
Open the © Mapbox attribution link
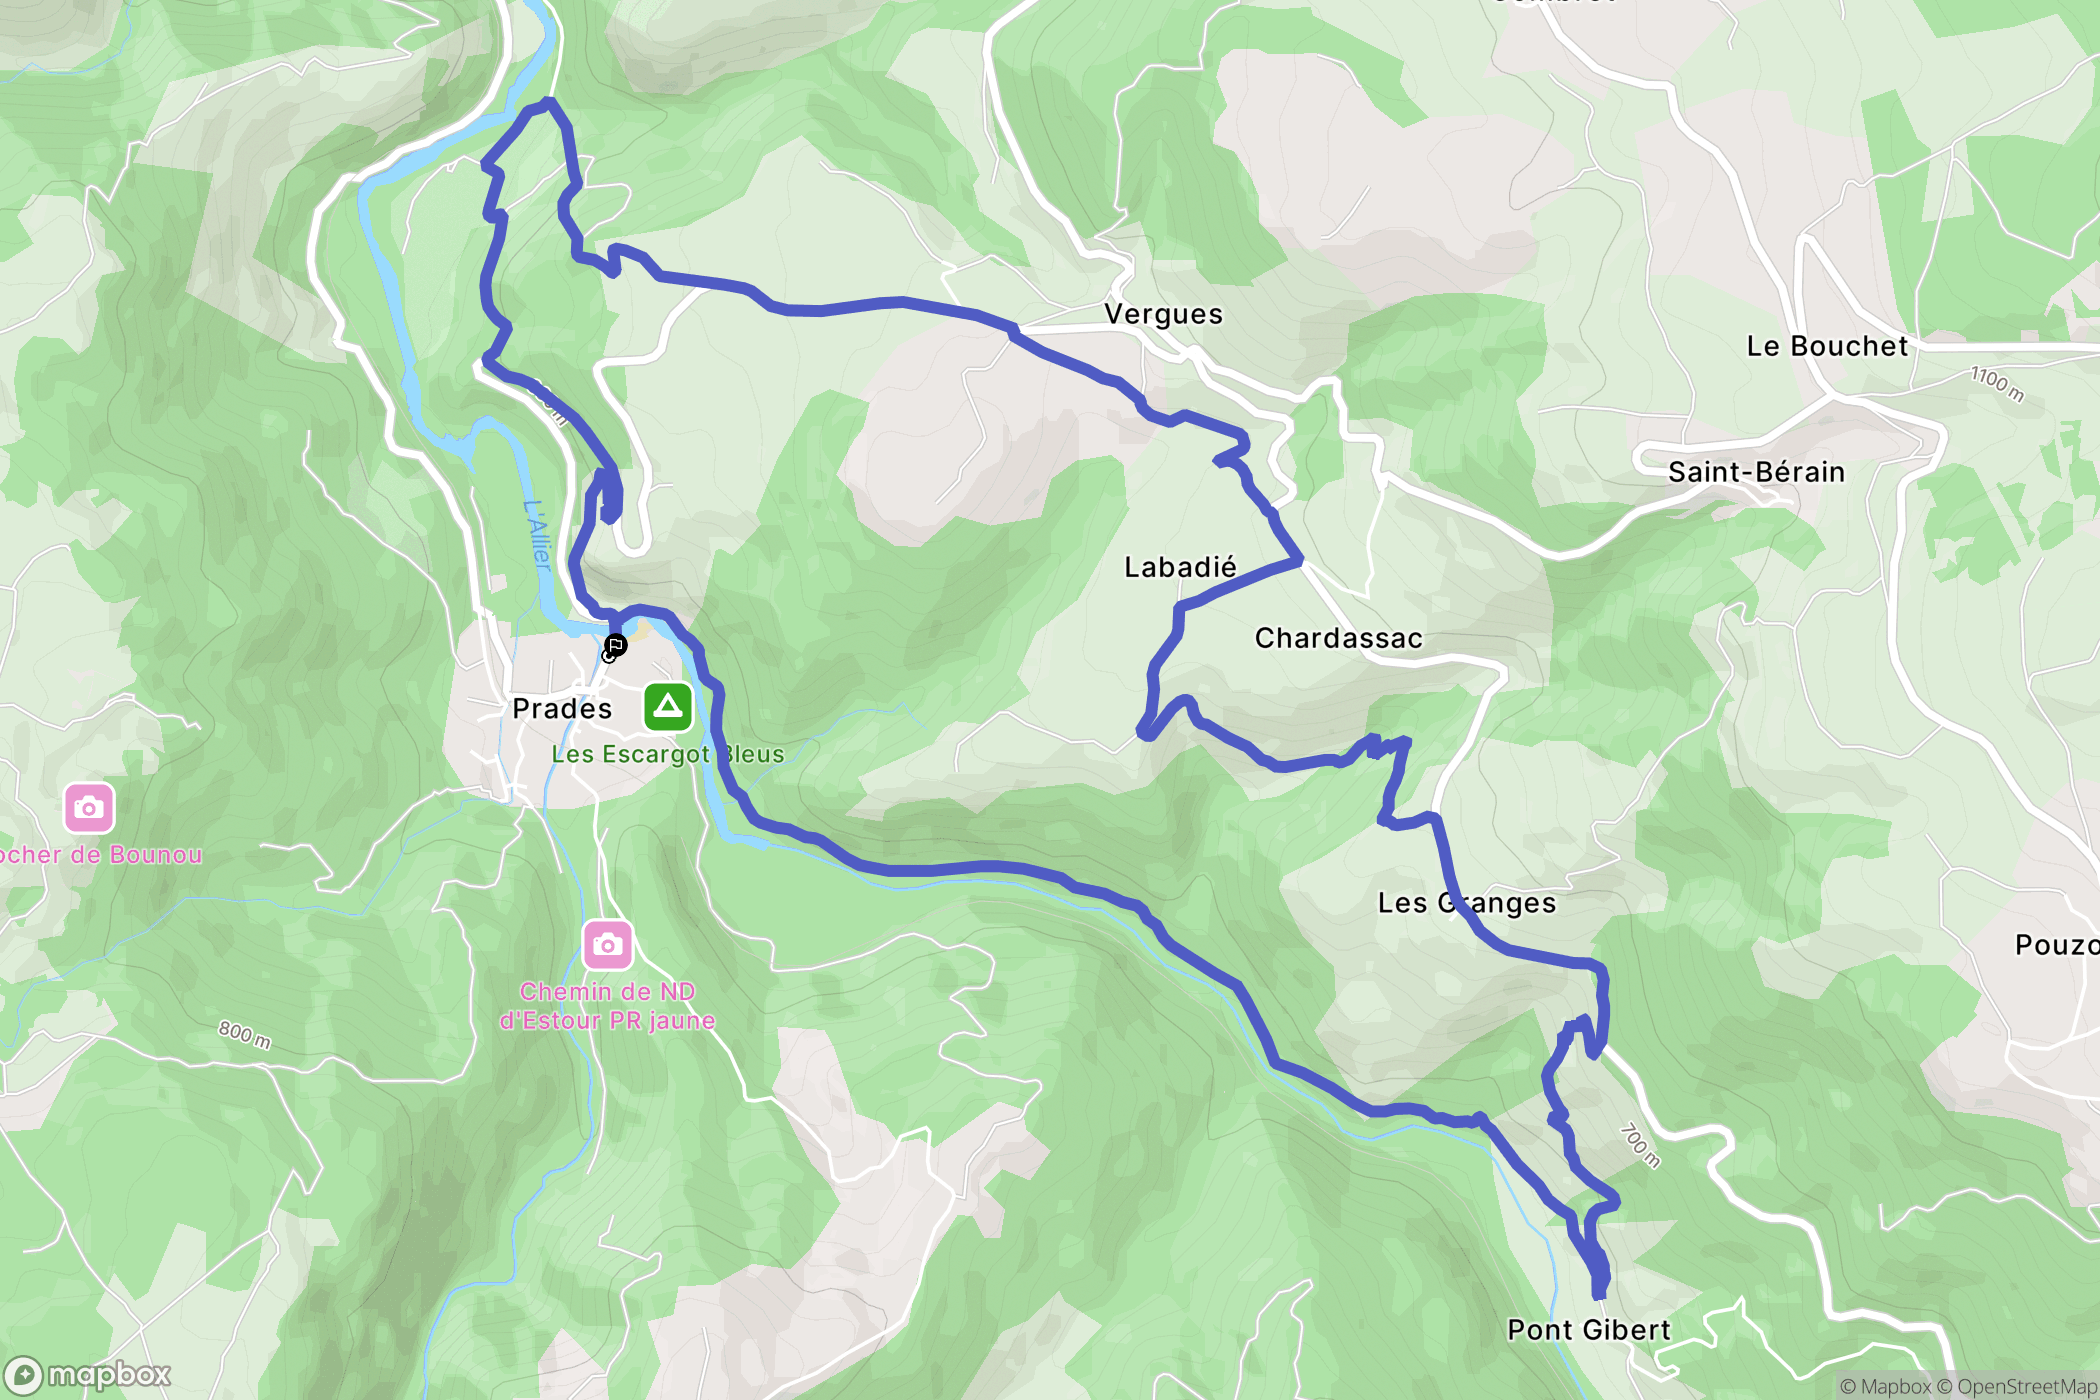tap(1886, 1386)
